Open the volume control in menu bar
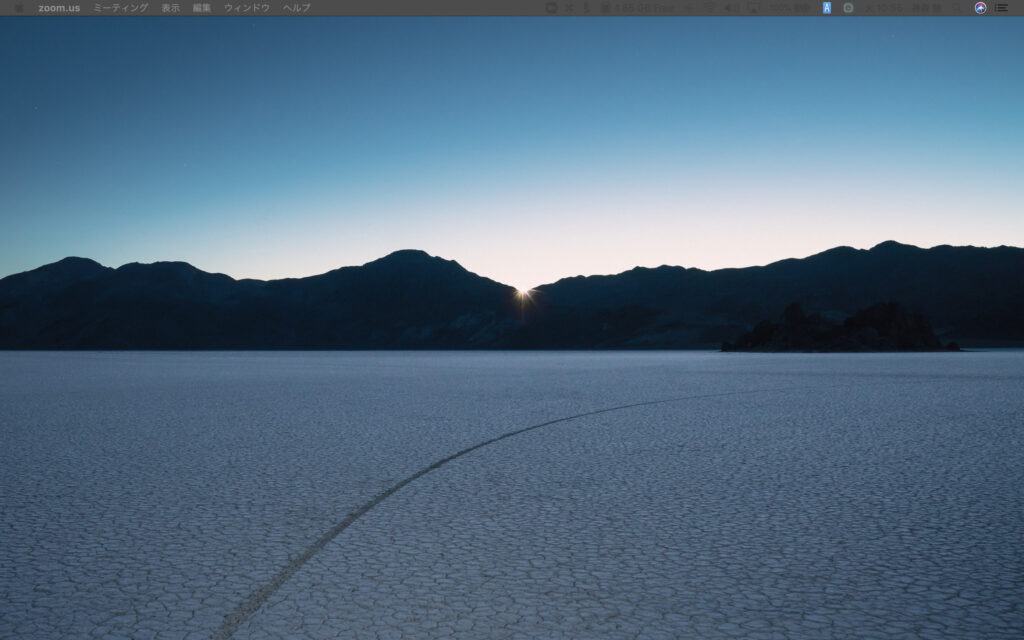1024x640 pixels. 731,8
